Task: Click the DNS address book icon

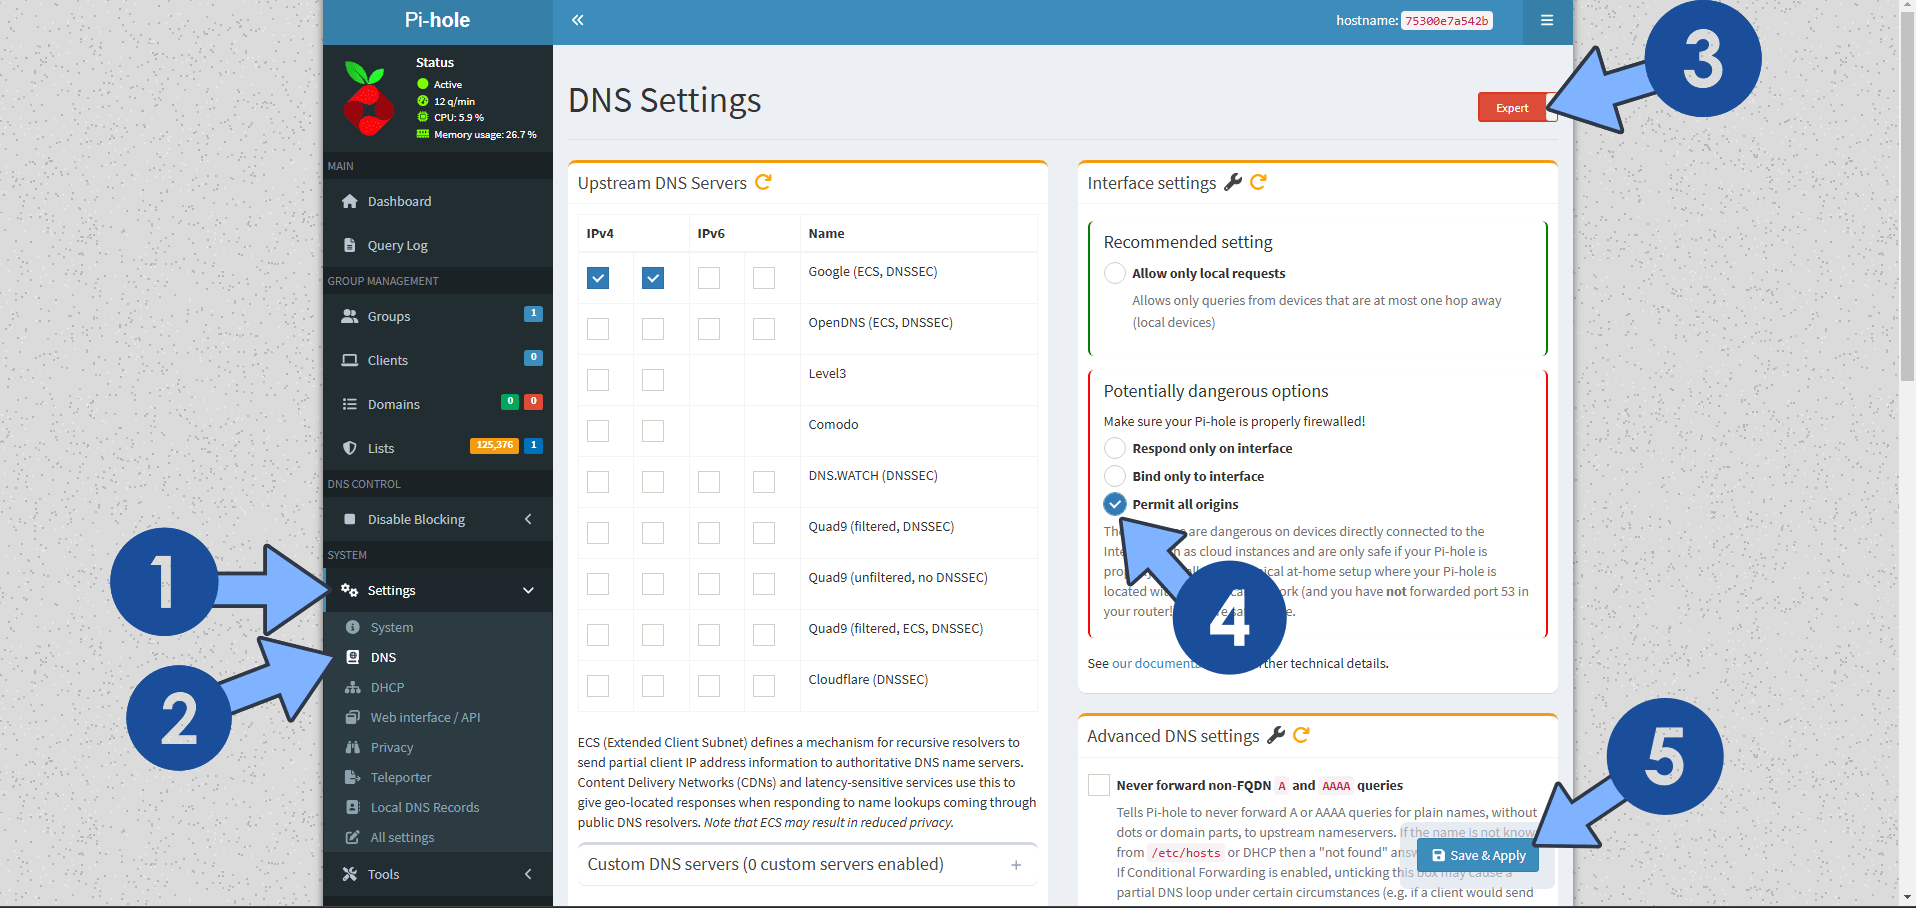Action: 353,657
